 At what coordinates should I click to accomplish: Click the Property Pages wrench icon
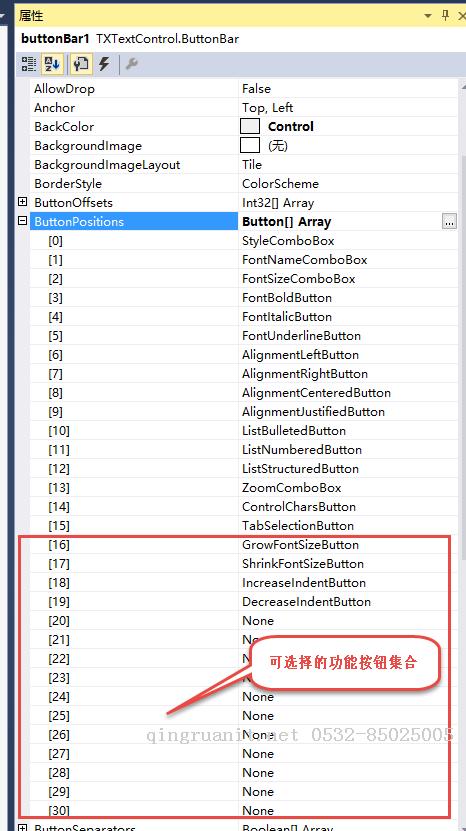132,65
